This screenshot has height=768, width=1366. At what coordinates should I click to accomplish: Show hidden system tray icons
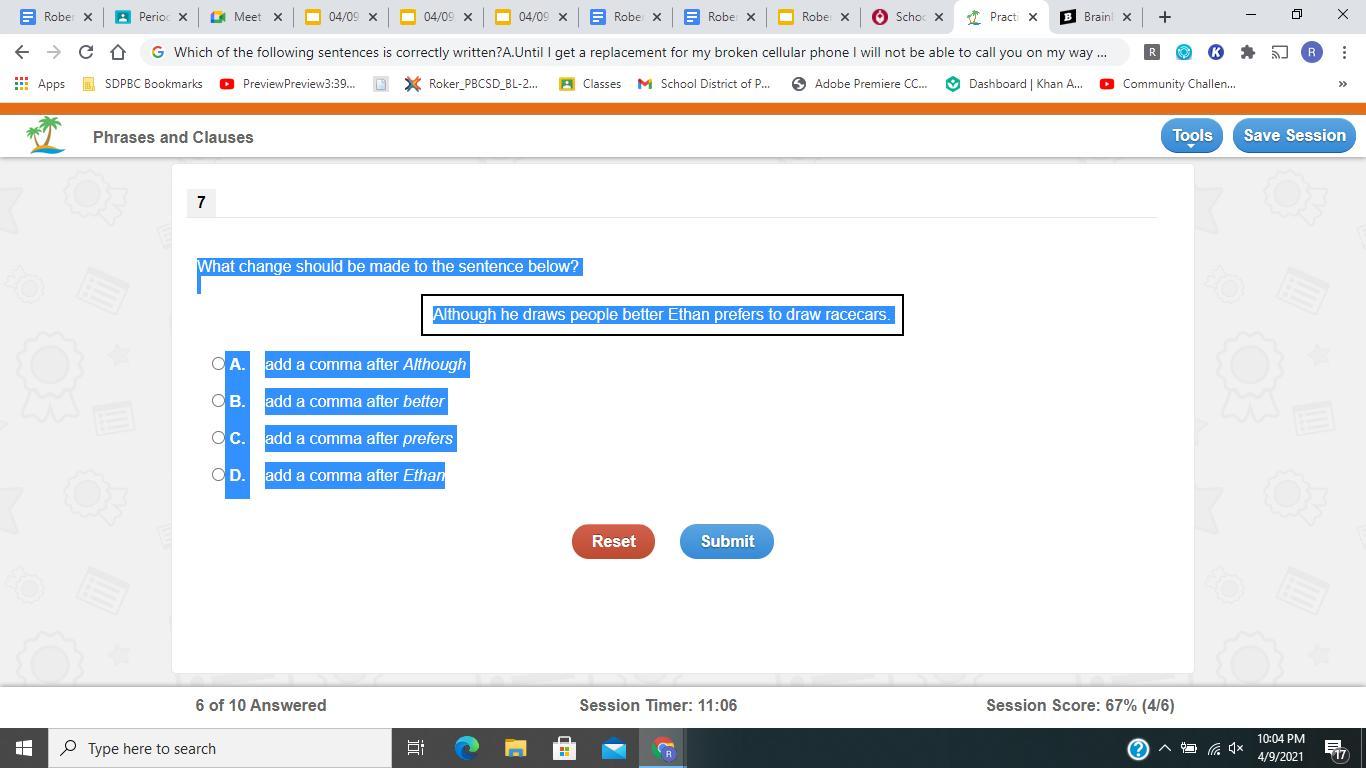point(1164,748)
